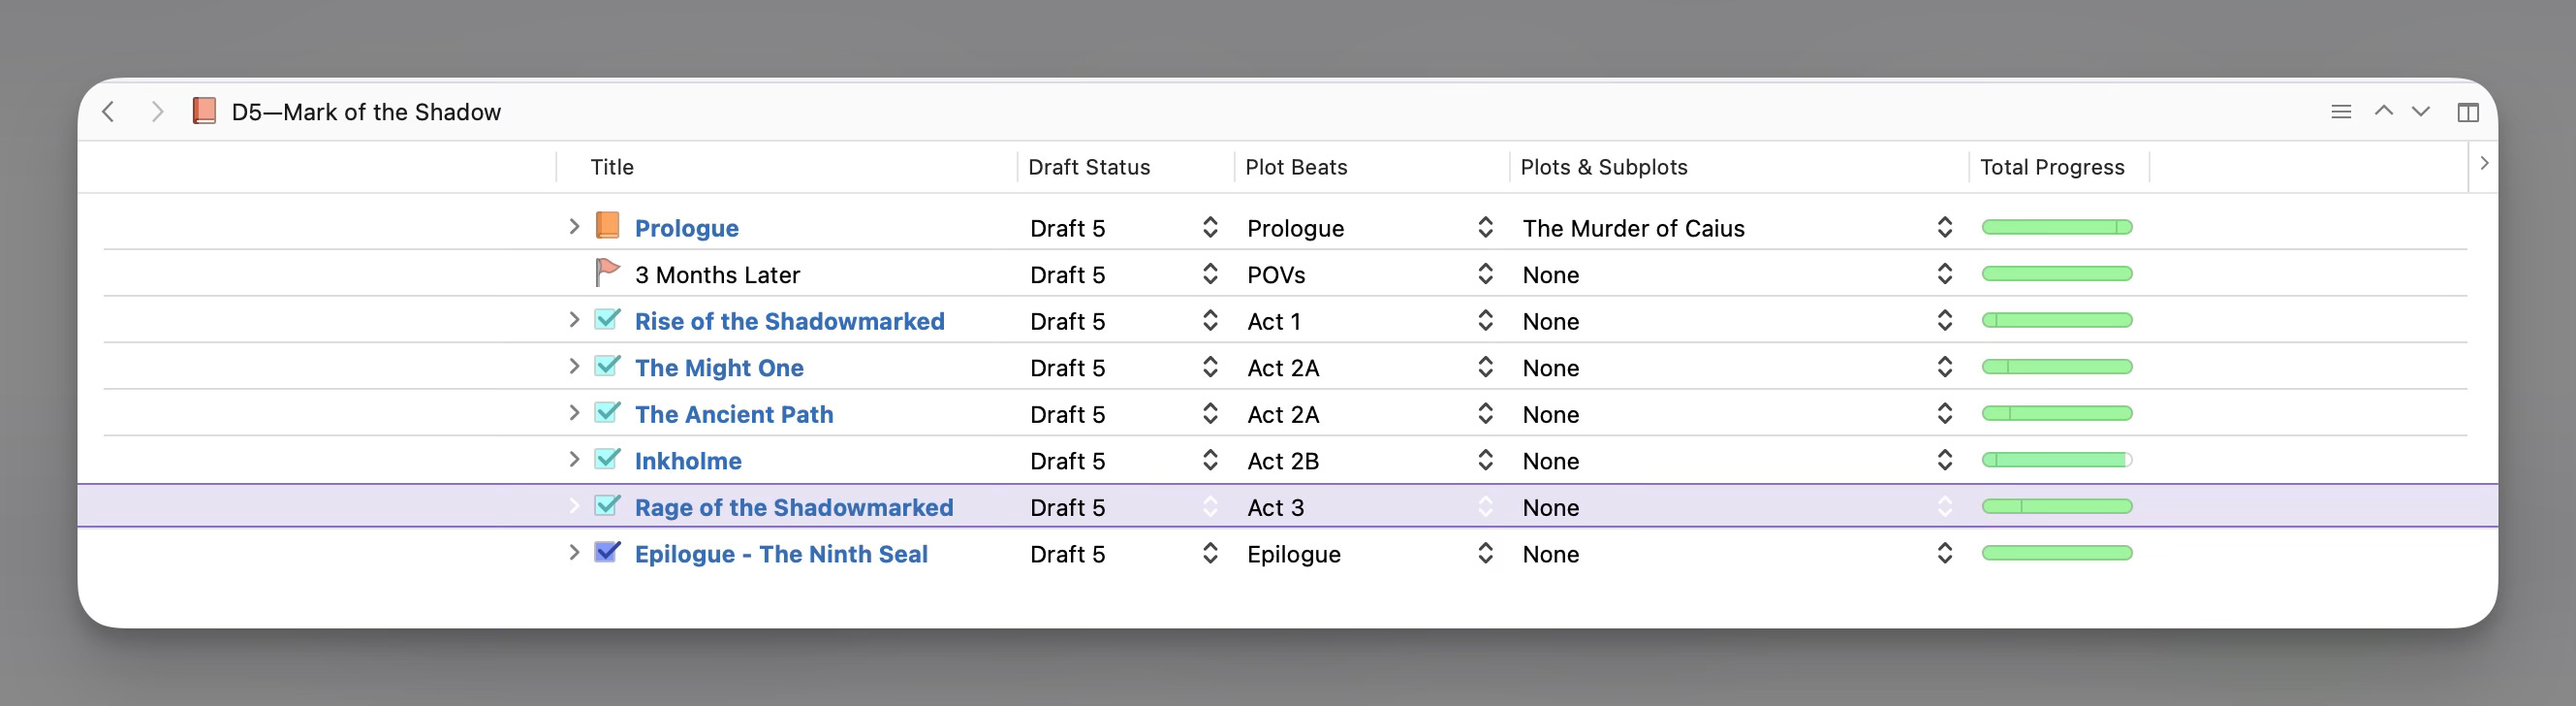This screenshot has height=706, width=2576.
Task: Open Plot Beats dropdown showing Act 2B
Action: pyautogui.click(x=1485, y=460)
